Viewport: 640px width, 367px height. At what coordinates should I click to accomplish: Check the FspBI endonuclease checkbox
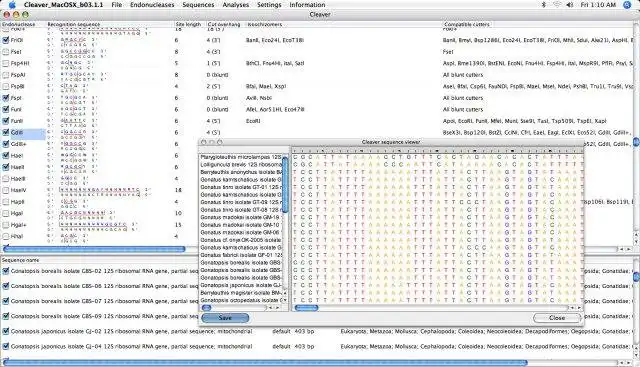coord(6,86)
